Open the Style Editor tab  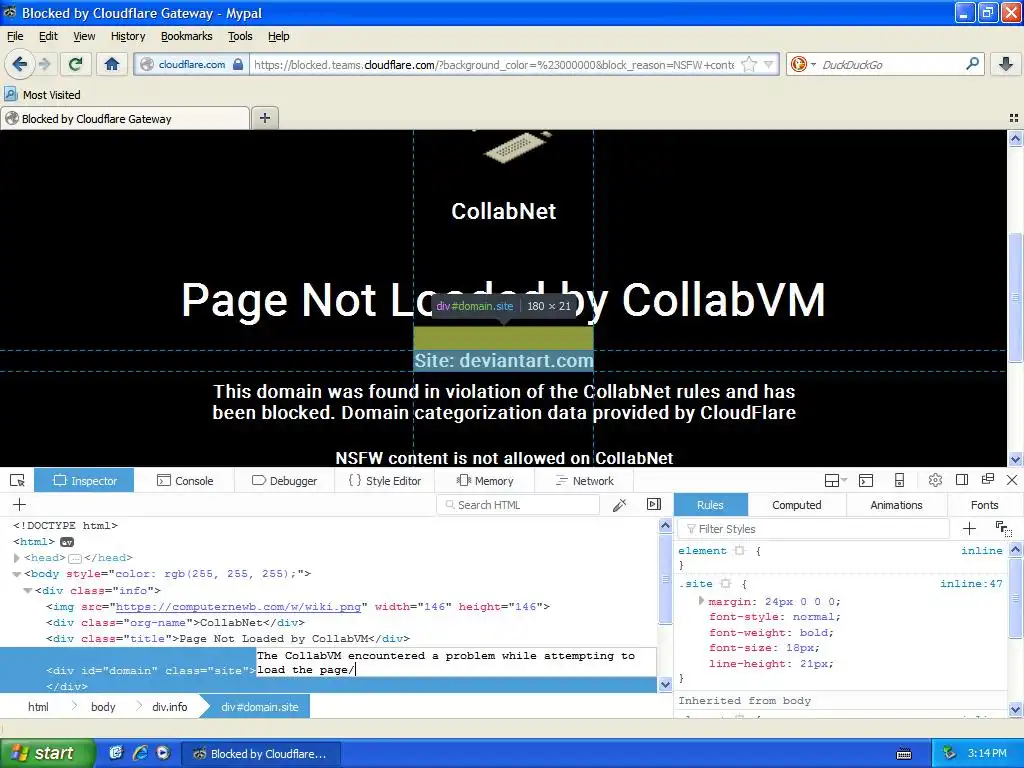(x=385, y=481)
